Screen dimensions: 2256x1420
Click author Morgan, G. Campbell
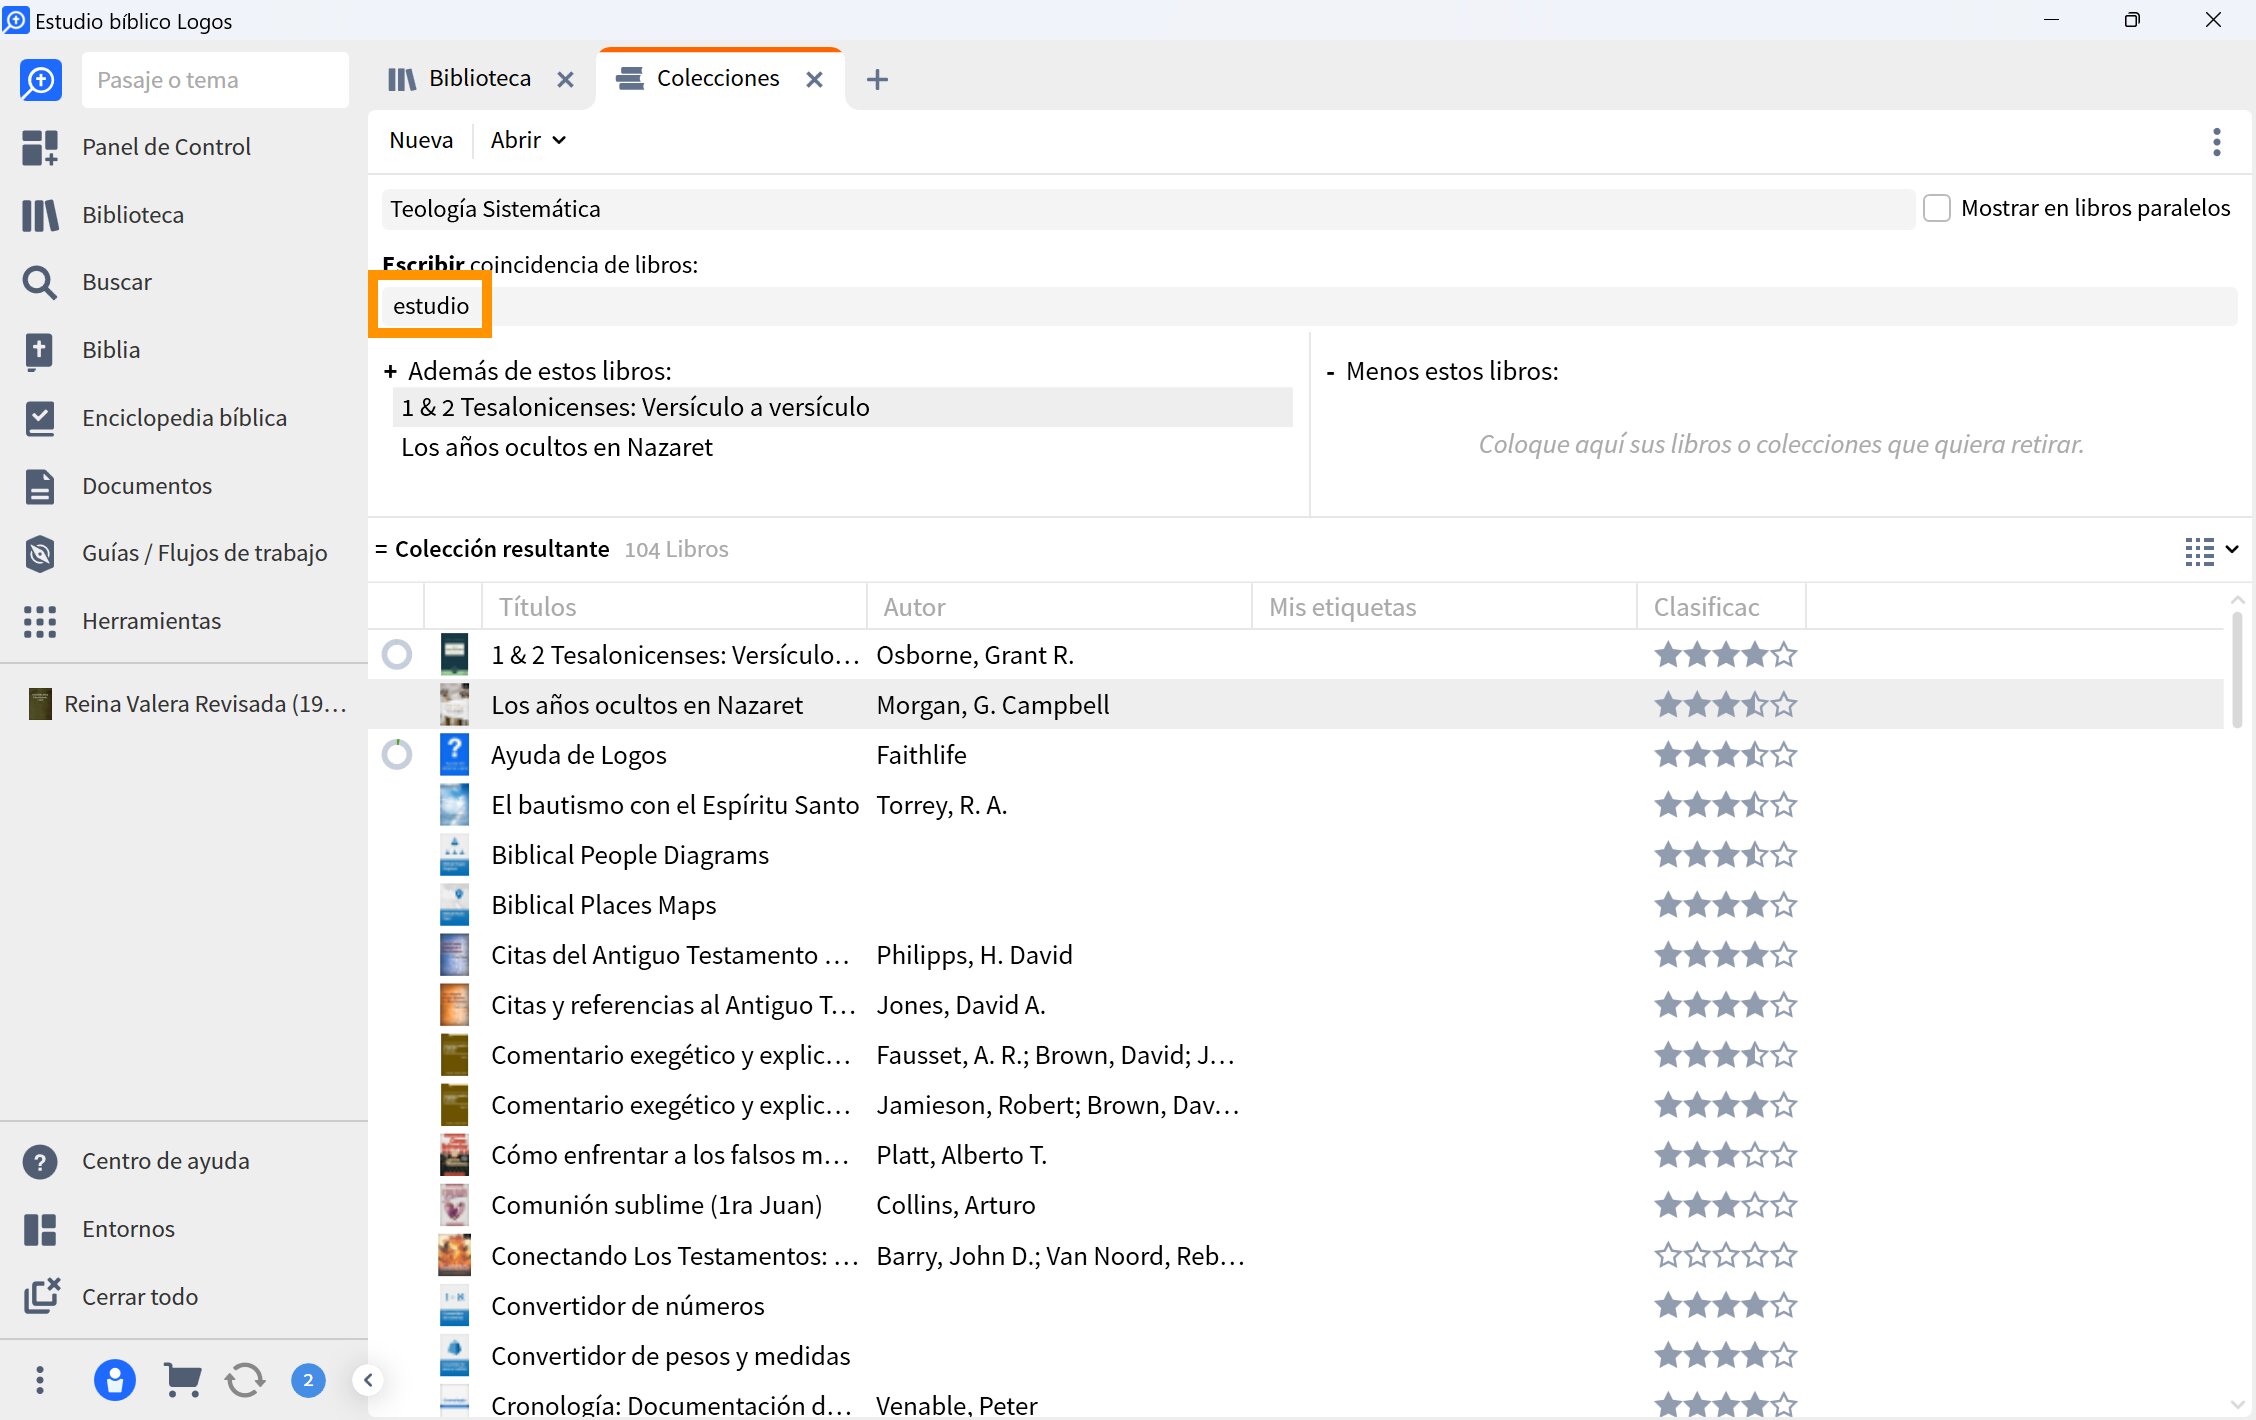993,705
